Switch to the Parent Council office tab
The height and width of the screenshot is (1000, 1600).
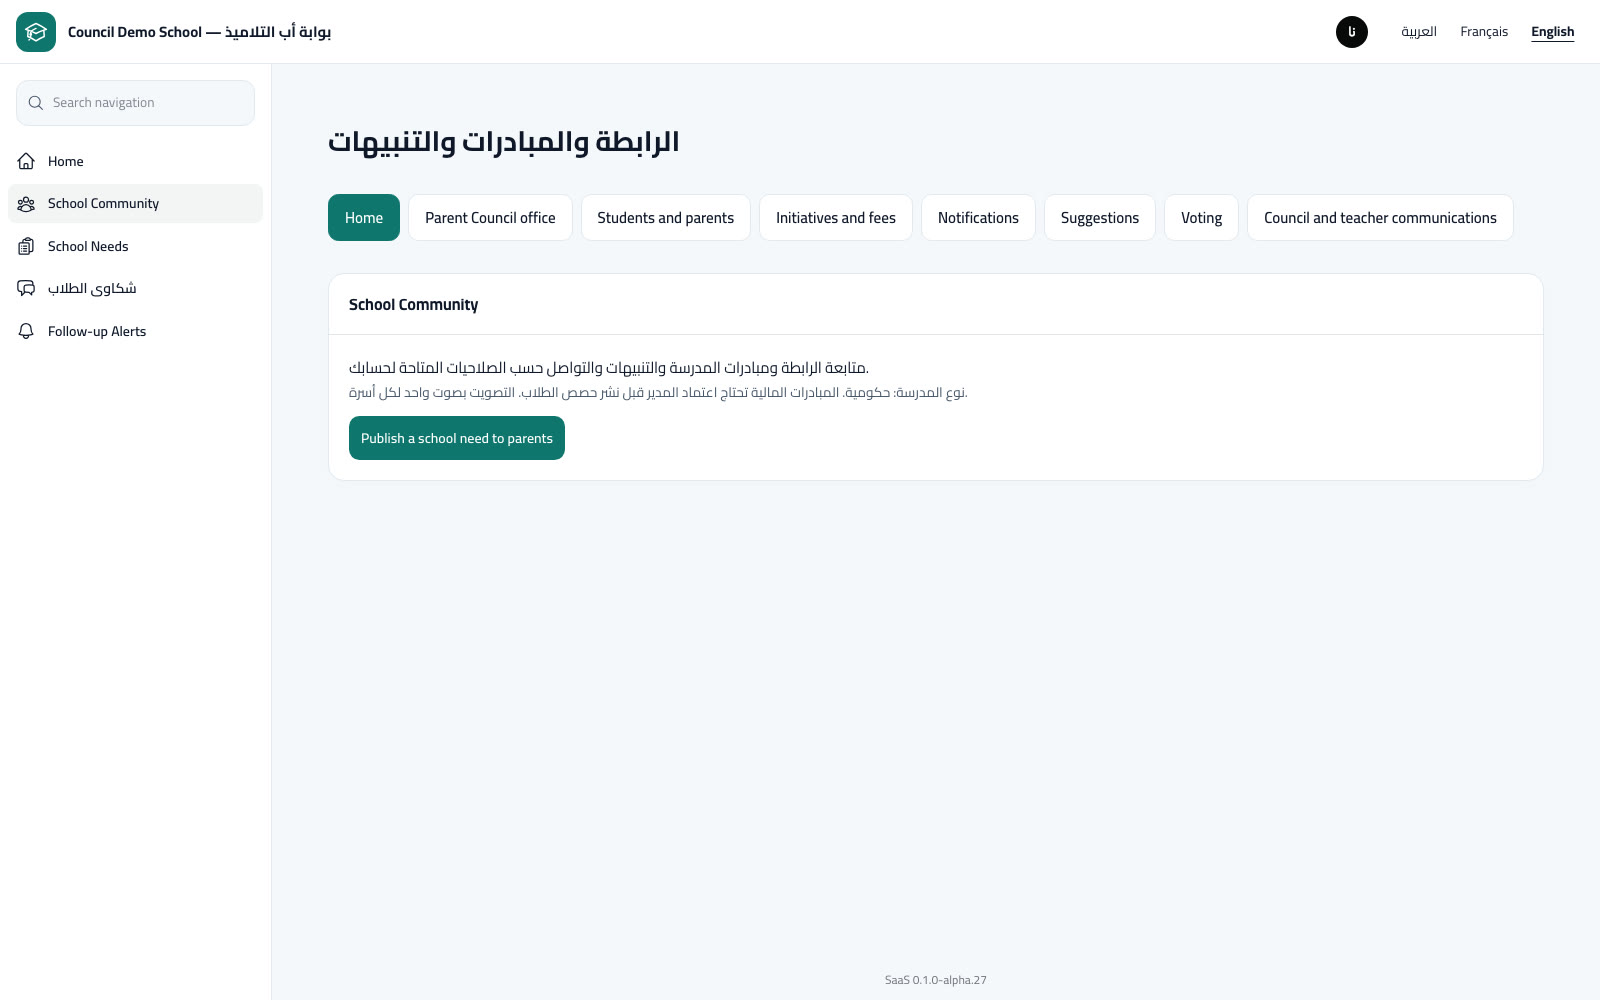pyautogui.click(x=490, y=217)
